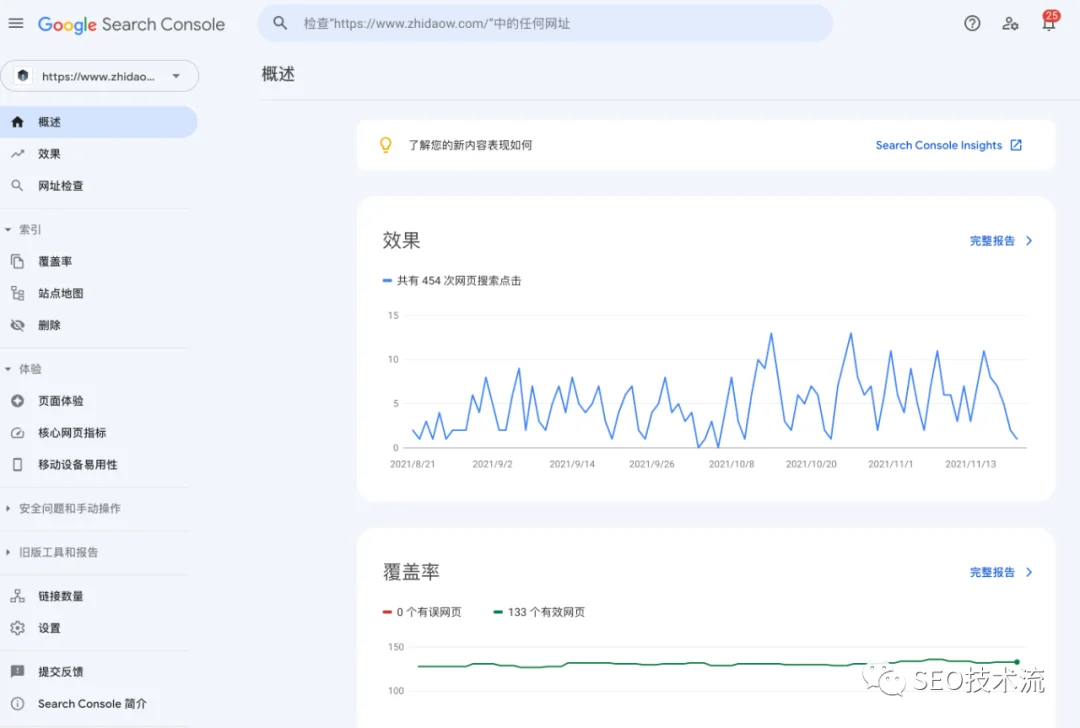1080x728 pixels.
Task: Click Search Console 简介 link
Action: (x=92, y=703)
